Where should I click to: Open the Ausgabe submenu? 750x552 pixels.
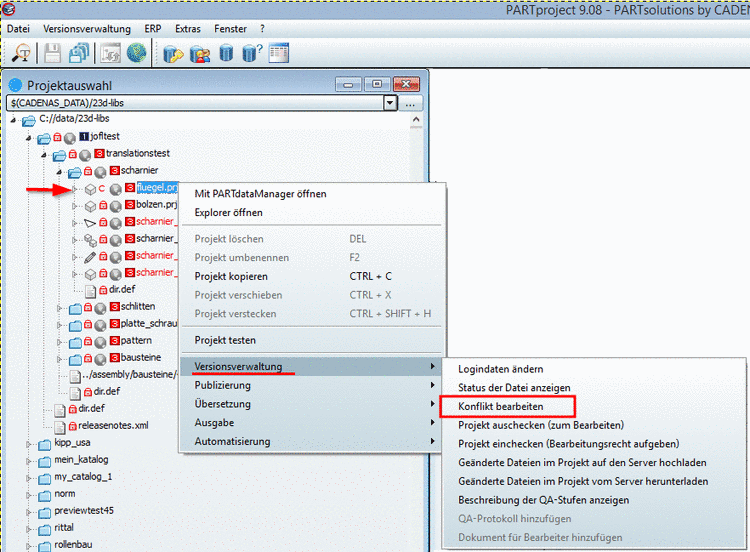[x=311, y=423]
